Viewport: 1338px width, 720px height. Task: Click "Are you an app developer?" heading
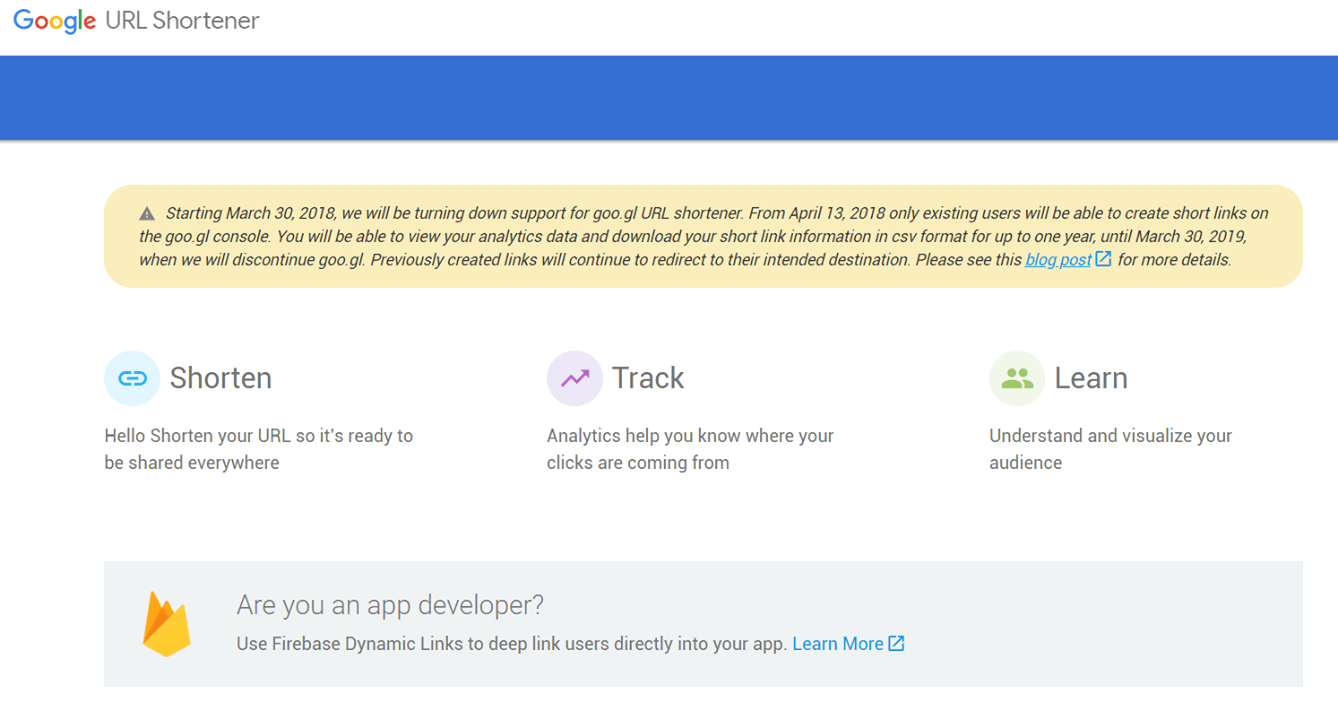click(x=390, y=605)
